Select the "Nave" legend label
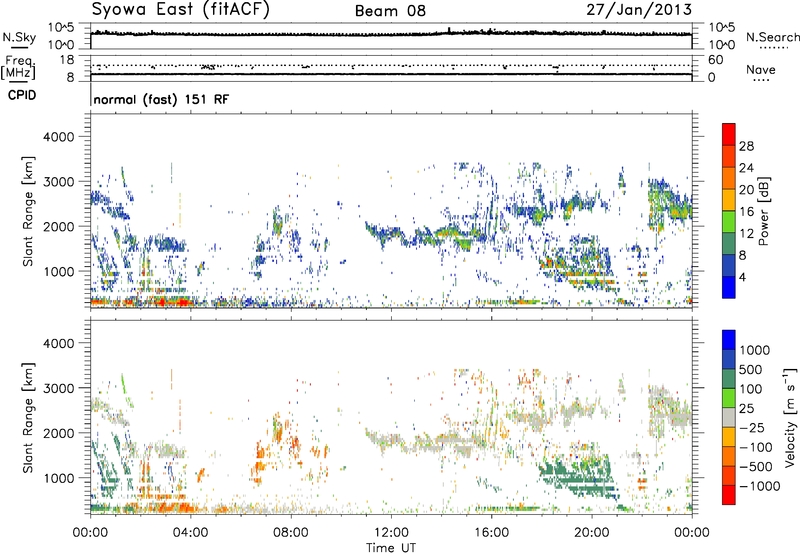Image resolution: width=800 pixels, height=554 pixels. 761,69
